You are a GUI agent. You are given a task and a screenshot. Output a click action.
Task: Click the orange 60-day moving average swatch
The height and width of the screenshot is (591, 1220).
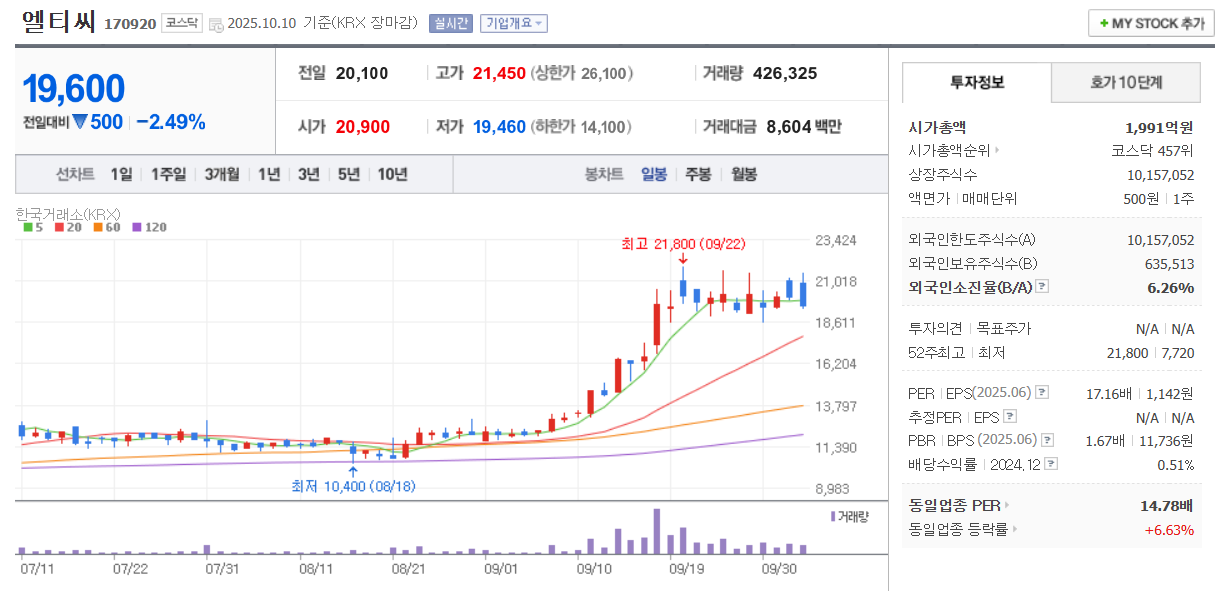(x=99, y=227)
